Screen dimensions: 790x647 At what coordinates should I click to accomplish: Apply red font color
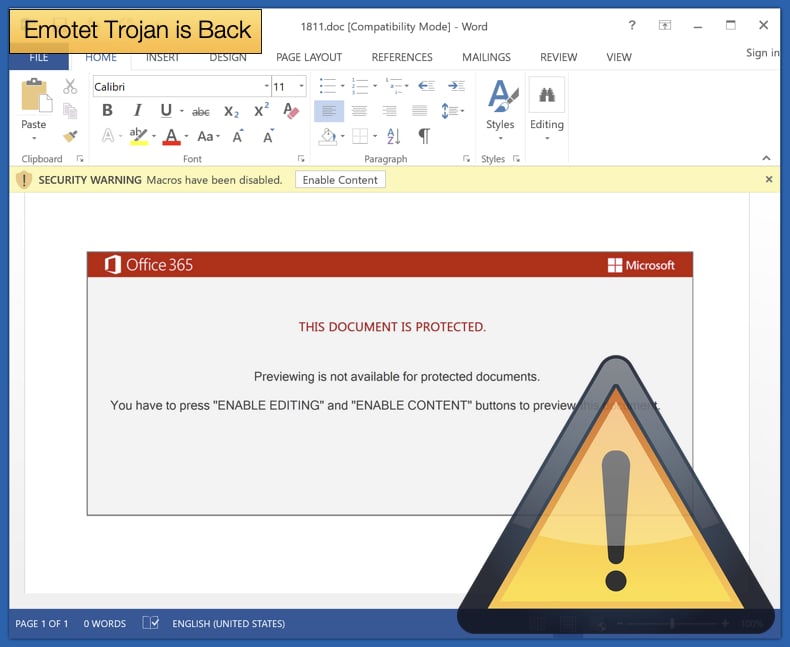coord(171,136)
